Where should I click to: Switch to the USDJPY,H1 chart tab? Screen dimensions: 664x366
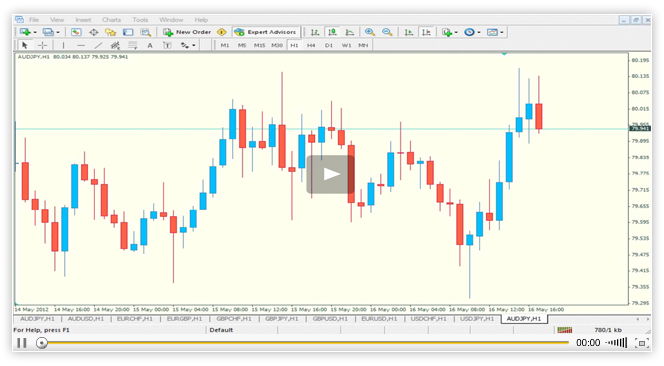click(x=477, y=319)
